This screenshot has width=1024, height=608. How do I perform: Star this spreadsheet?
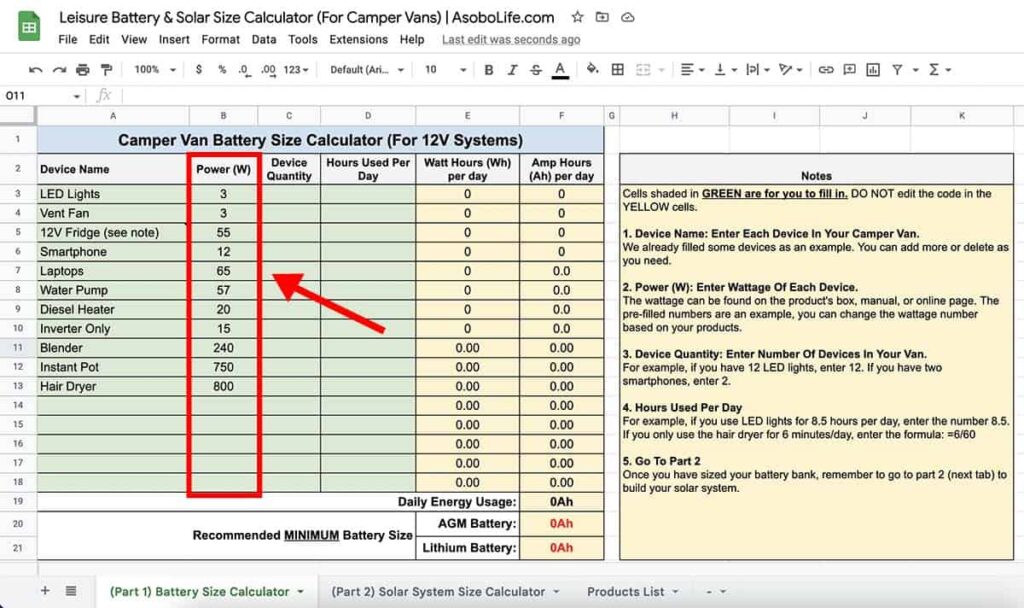click(x=577, y=17)
